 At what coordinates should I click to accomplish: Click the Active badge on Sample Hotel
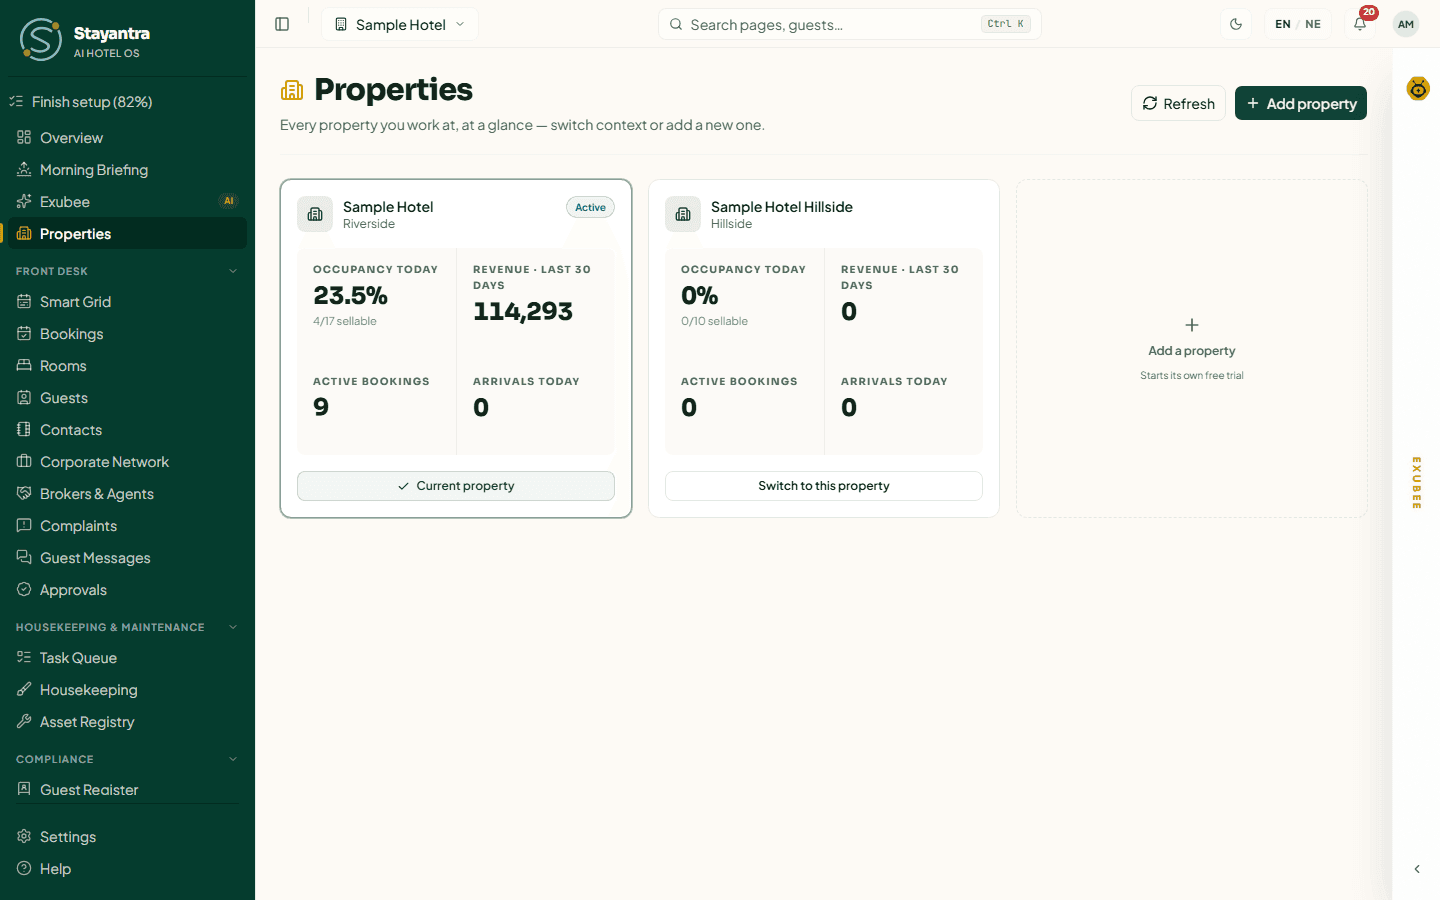[590, 207]
